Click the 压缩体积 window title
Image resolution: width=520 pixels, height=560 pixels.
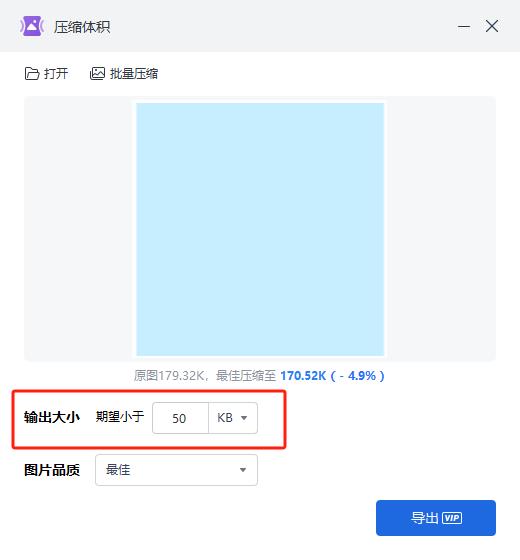[82, 27]
